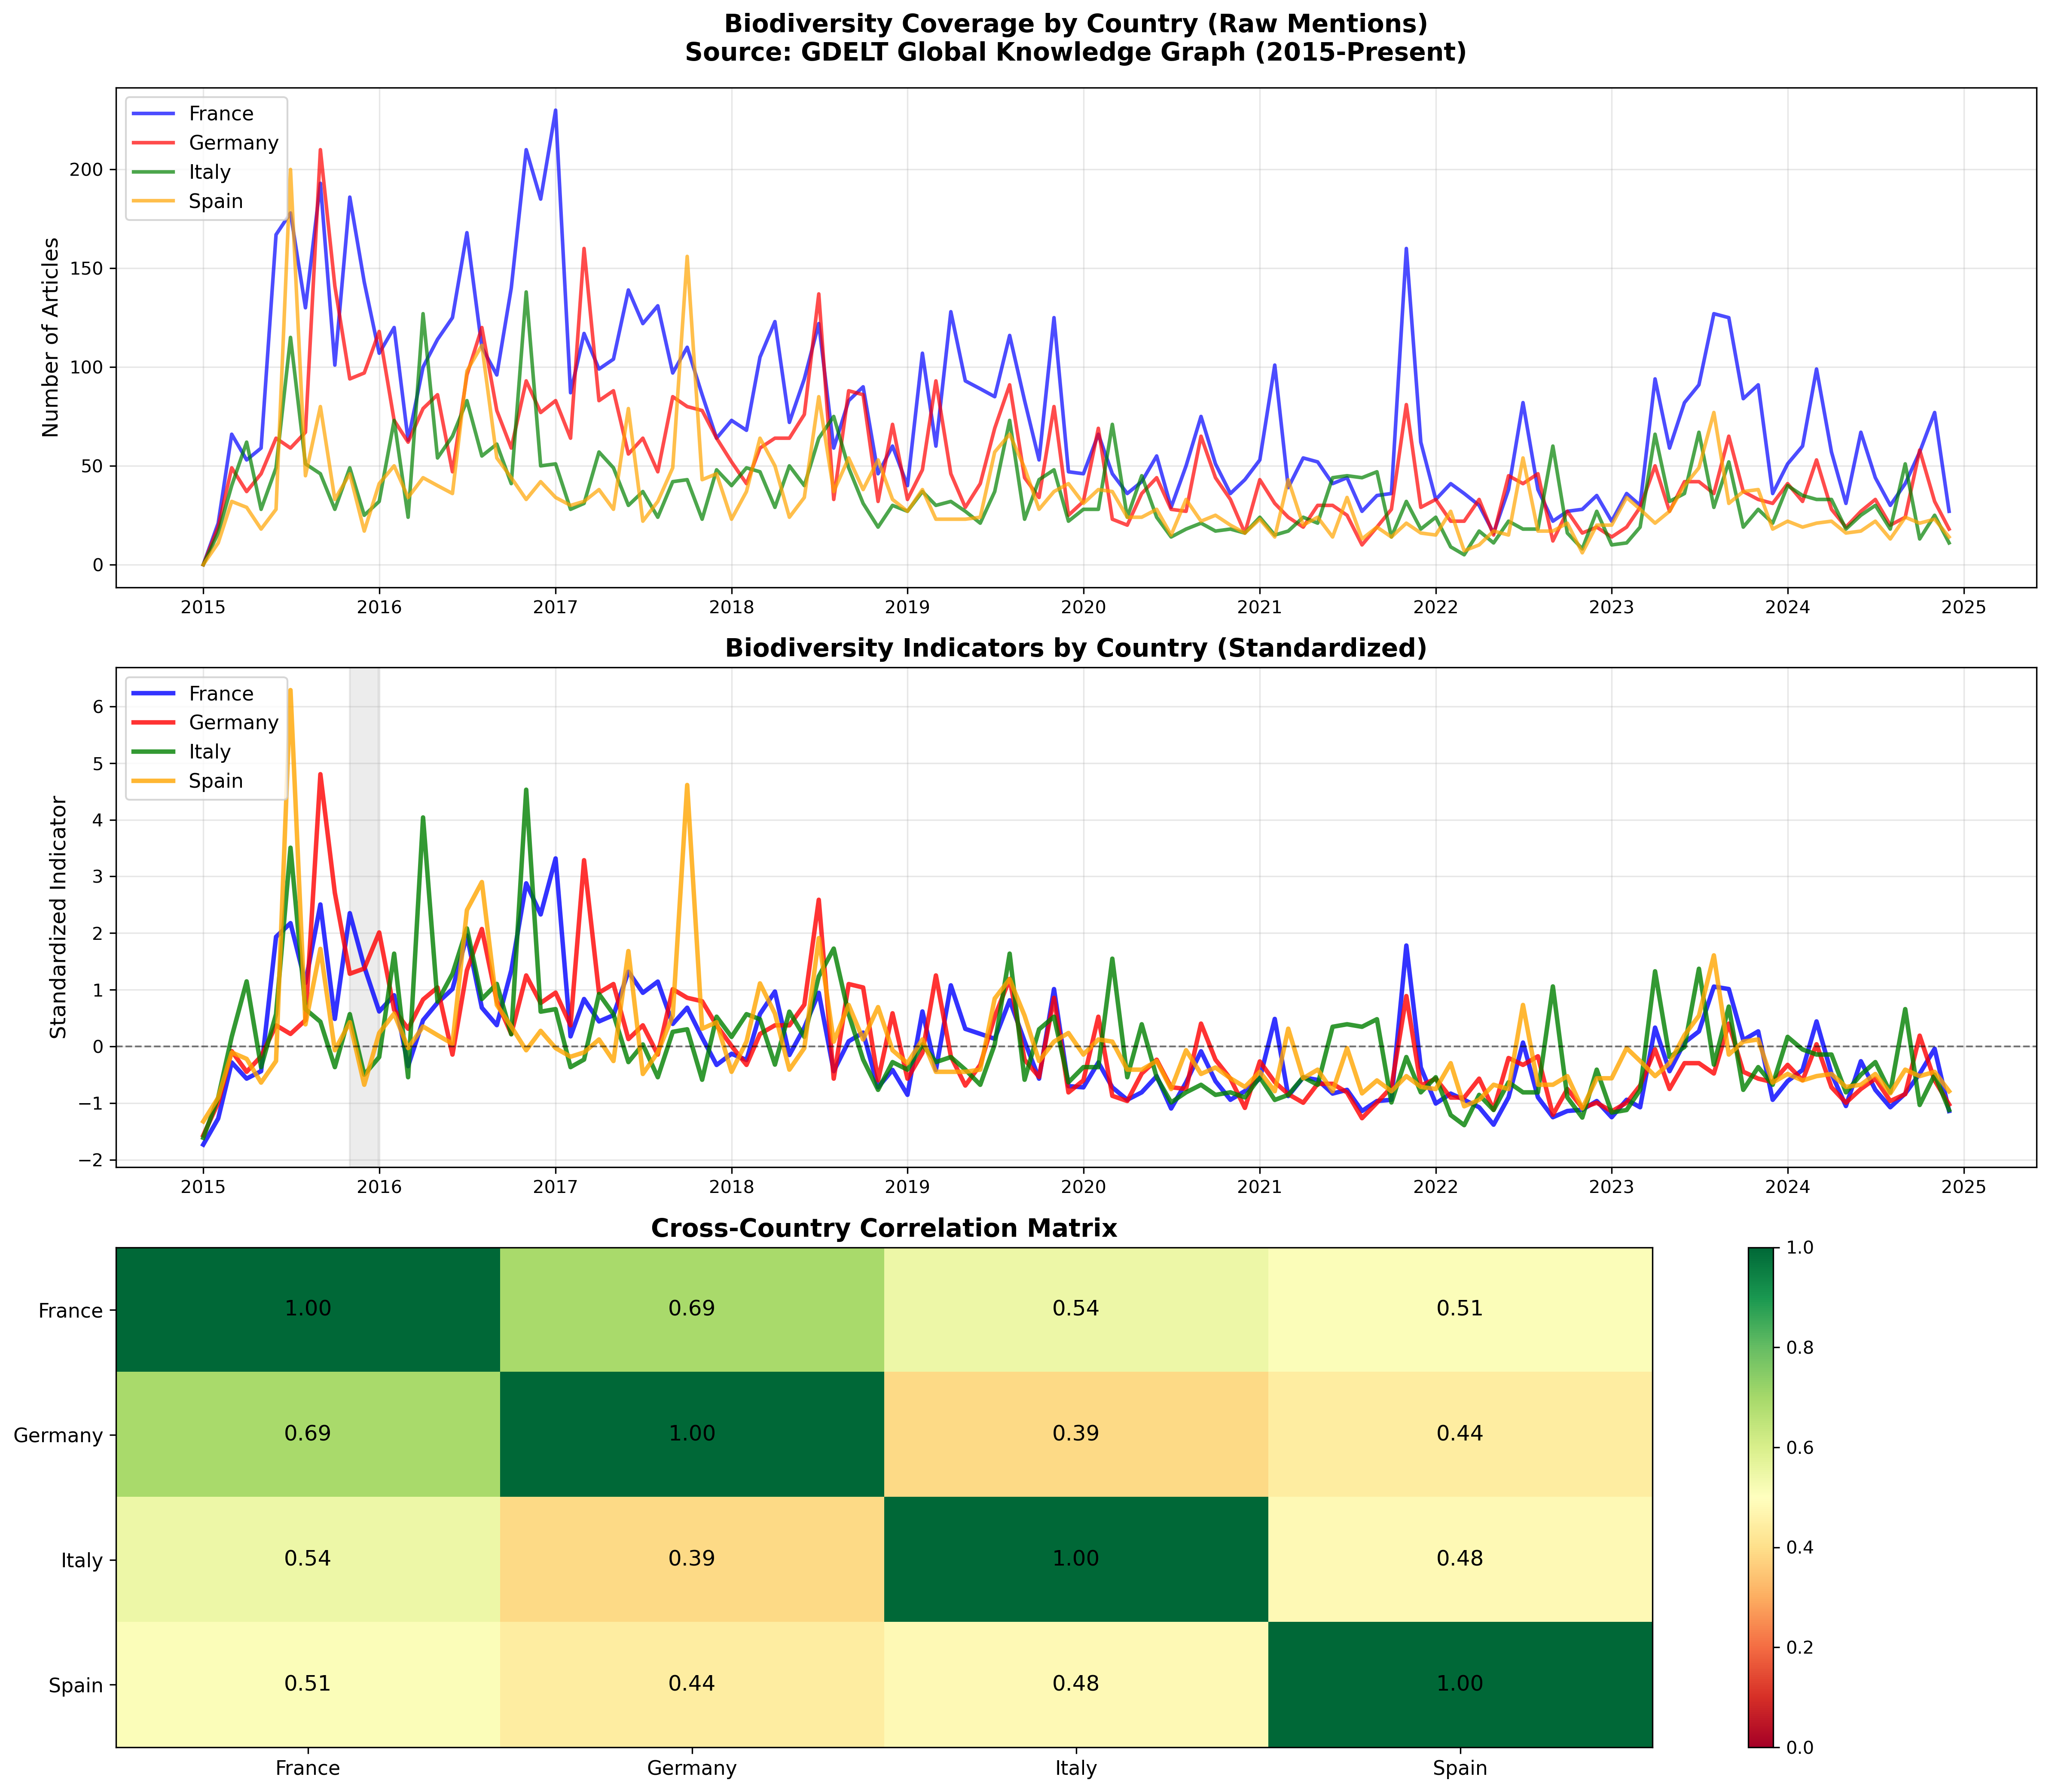This screenshot has width=2049, height=1792.
Task: Click the Italy column label under the matrix
Action: tap(1076, 1768)
